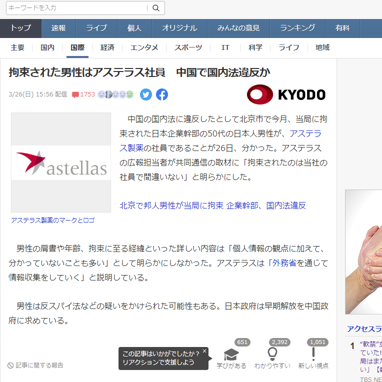Click the 外務省 link

284,263
